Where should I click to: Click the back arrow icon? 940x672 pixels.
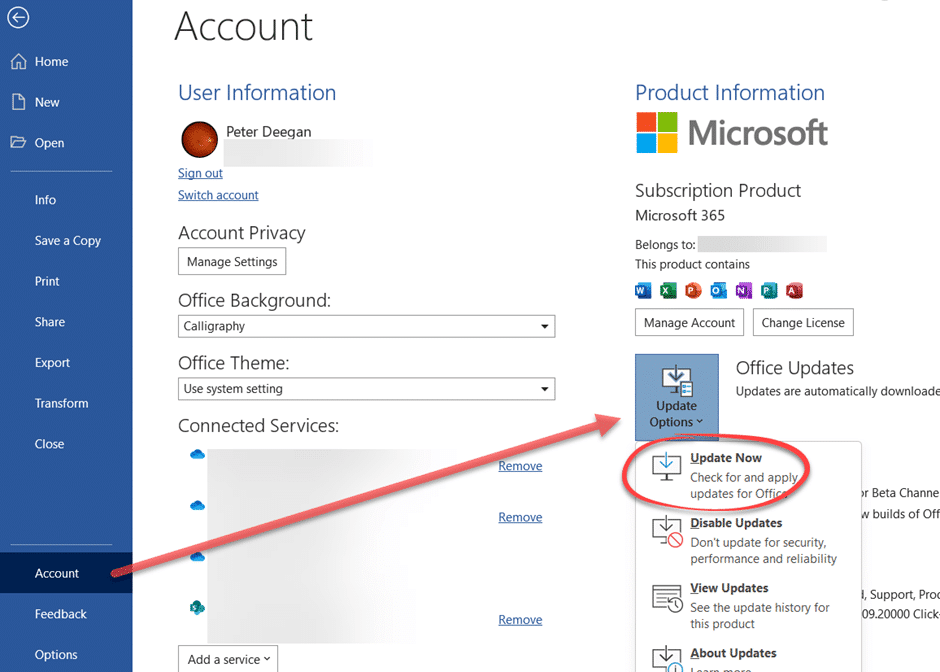click(18, 17)
